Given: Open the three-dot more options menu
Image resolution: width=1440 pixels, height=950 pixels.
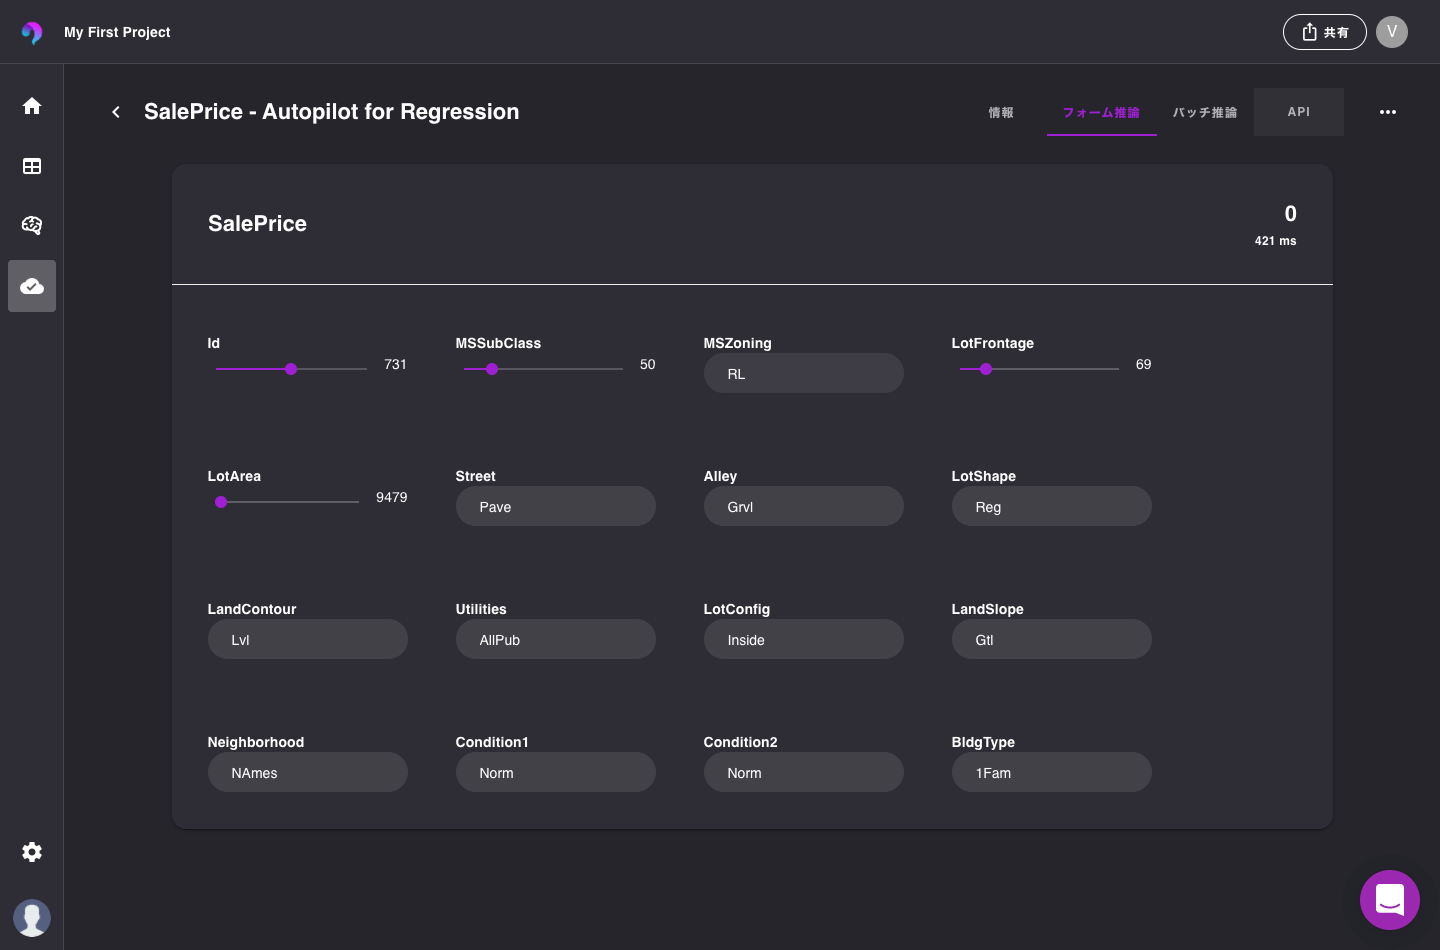Looking at the screenshot, I should [1388, 112].
